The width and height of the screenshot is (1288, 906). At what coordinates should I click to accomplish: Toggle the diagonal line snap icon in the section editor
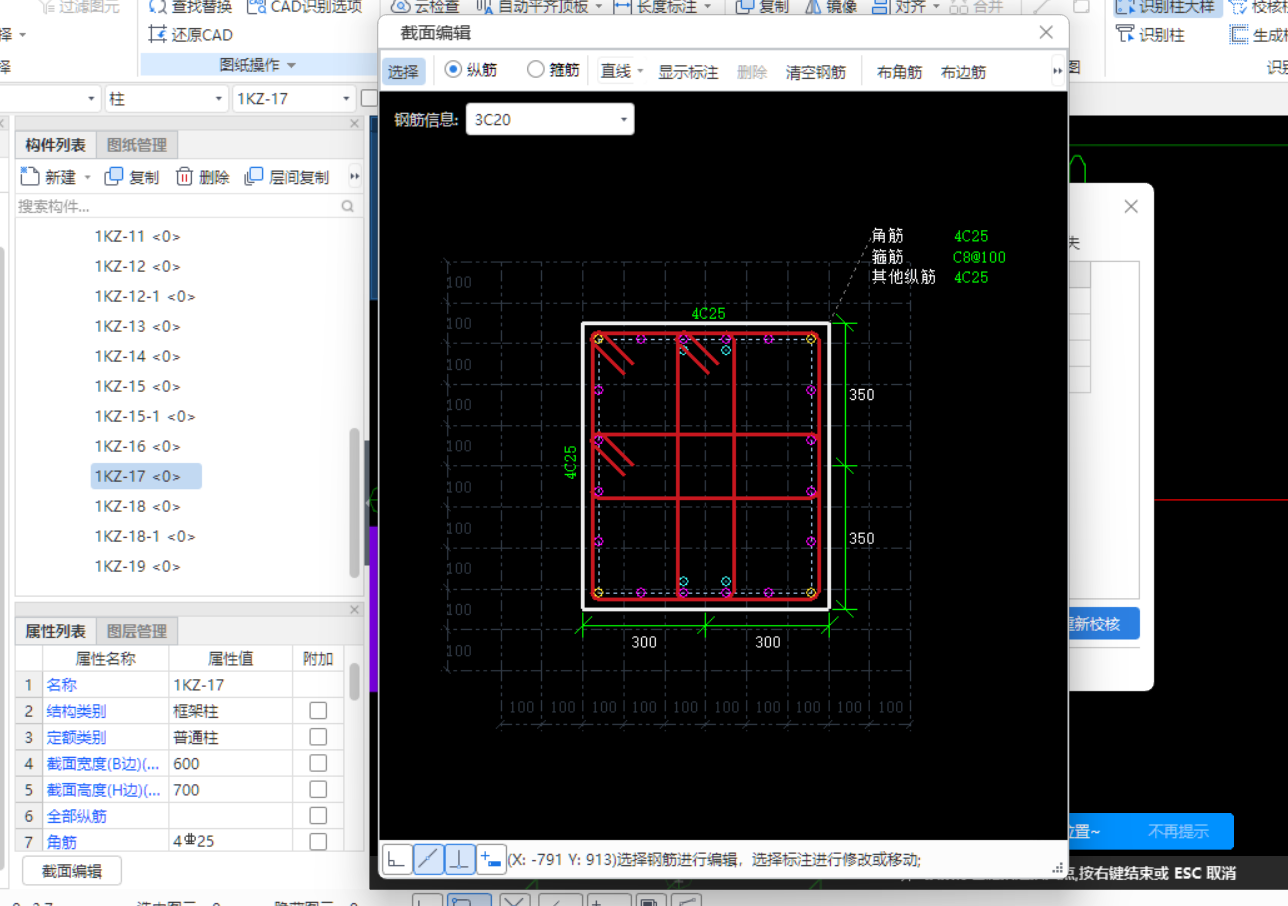tap(428, 858)
